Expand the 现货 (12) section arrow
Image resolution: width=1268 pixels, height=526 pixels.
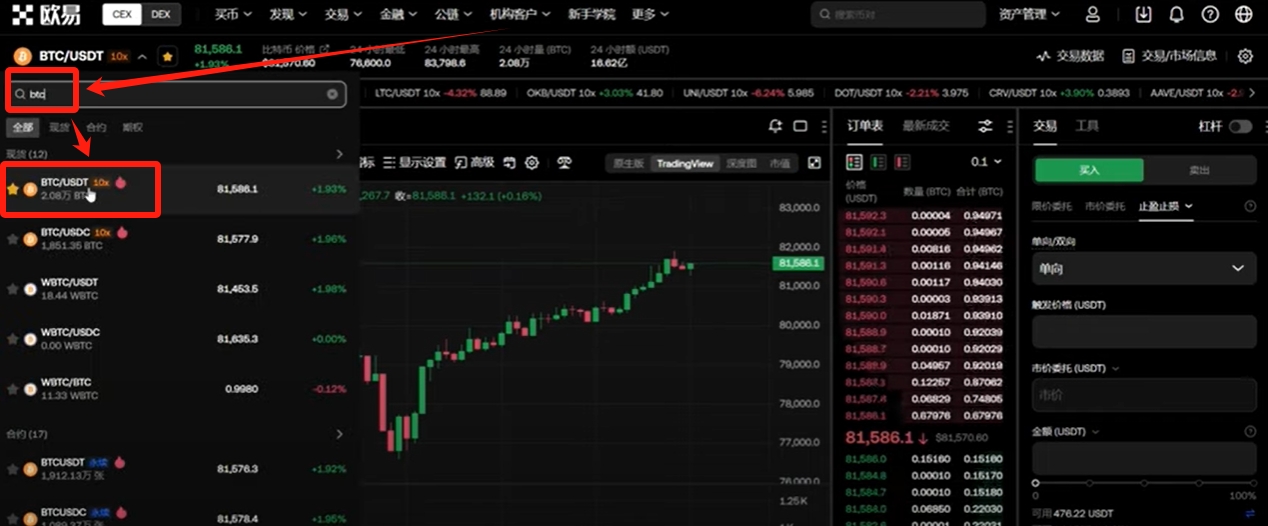click(339, 154)
